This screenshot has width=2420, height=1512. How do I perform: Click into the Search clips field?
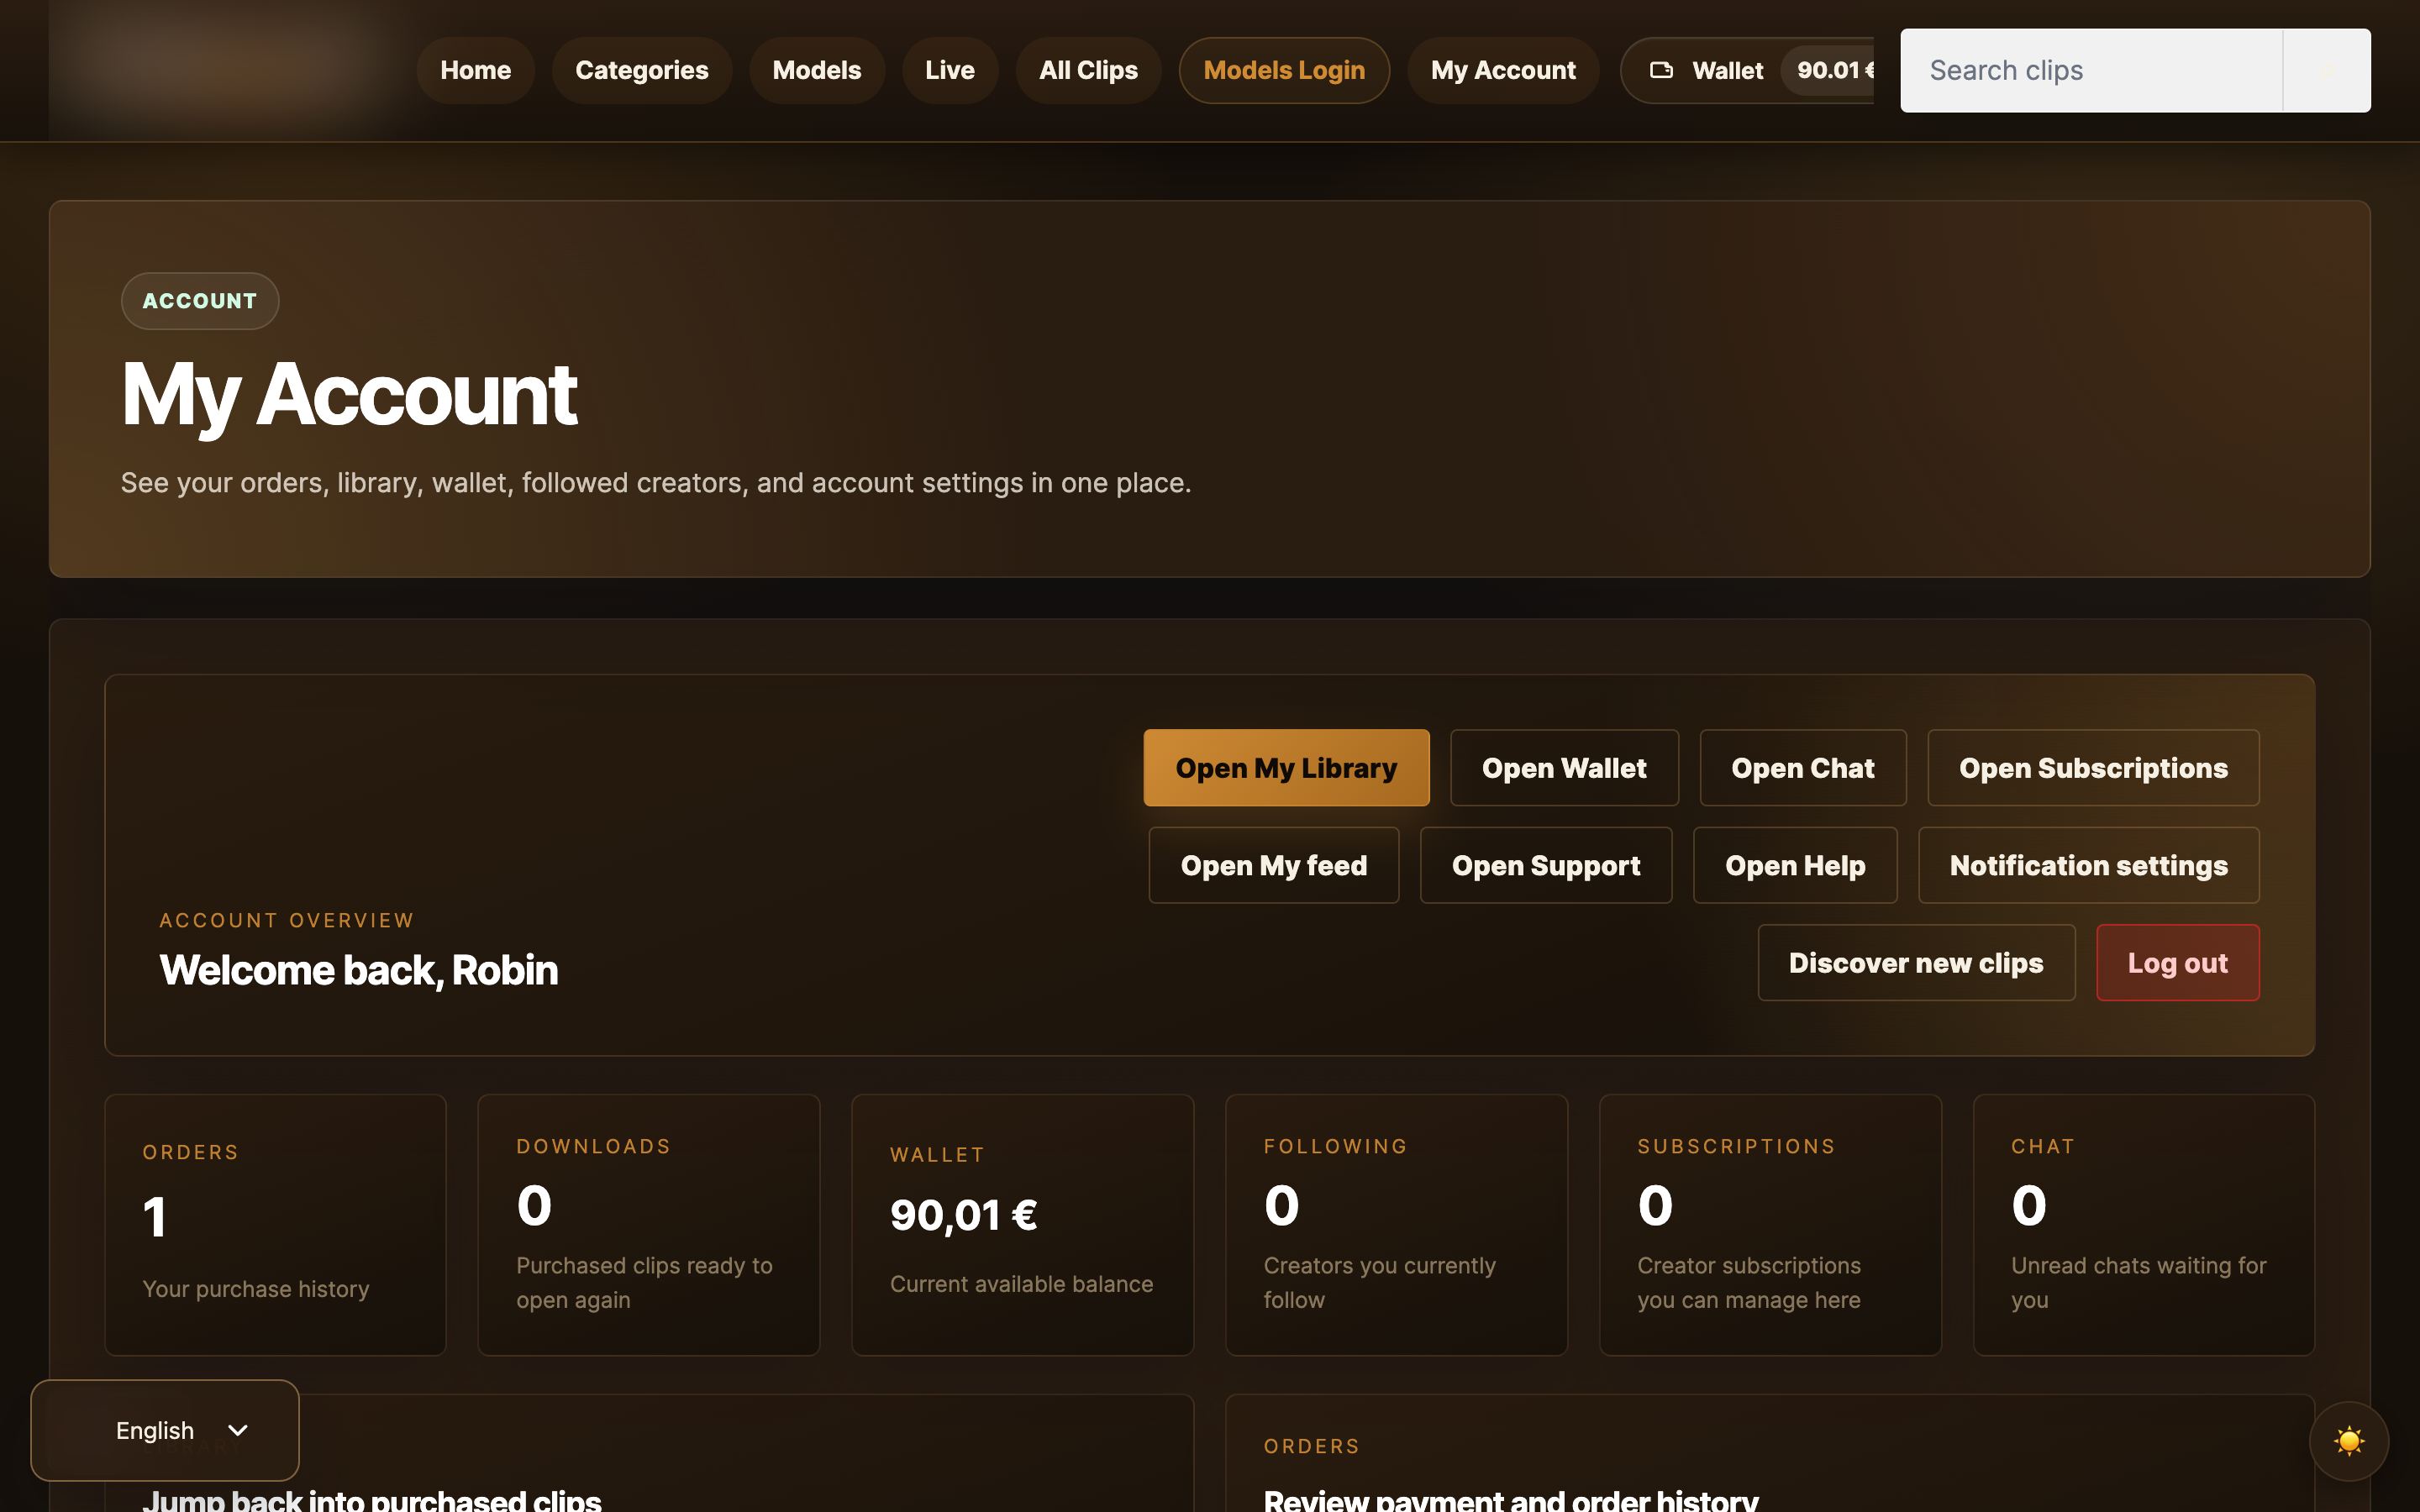coord(2091,70)
